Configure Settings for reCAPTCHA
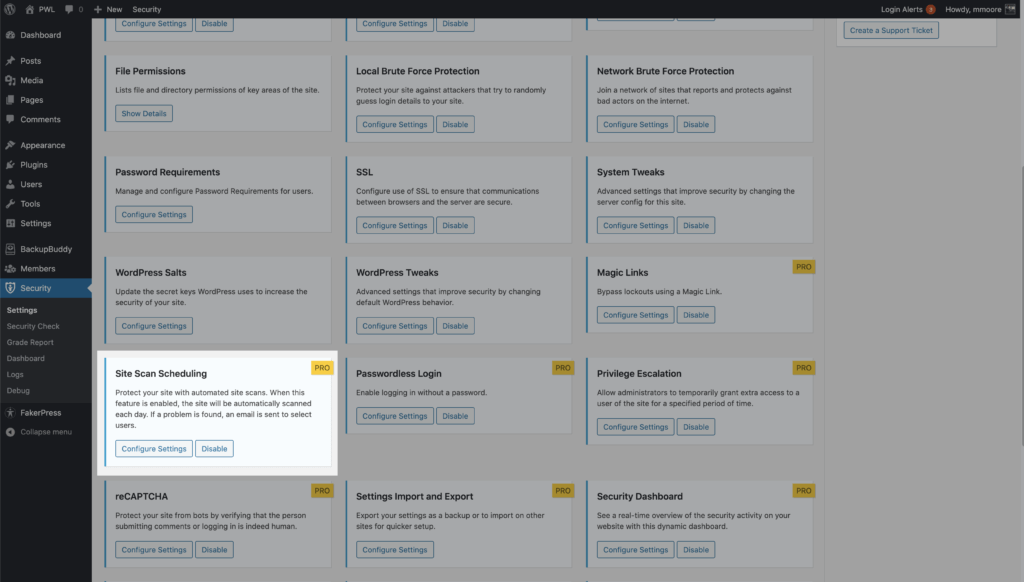This screenshot has width=1024, height=582. pos(153,550)
